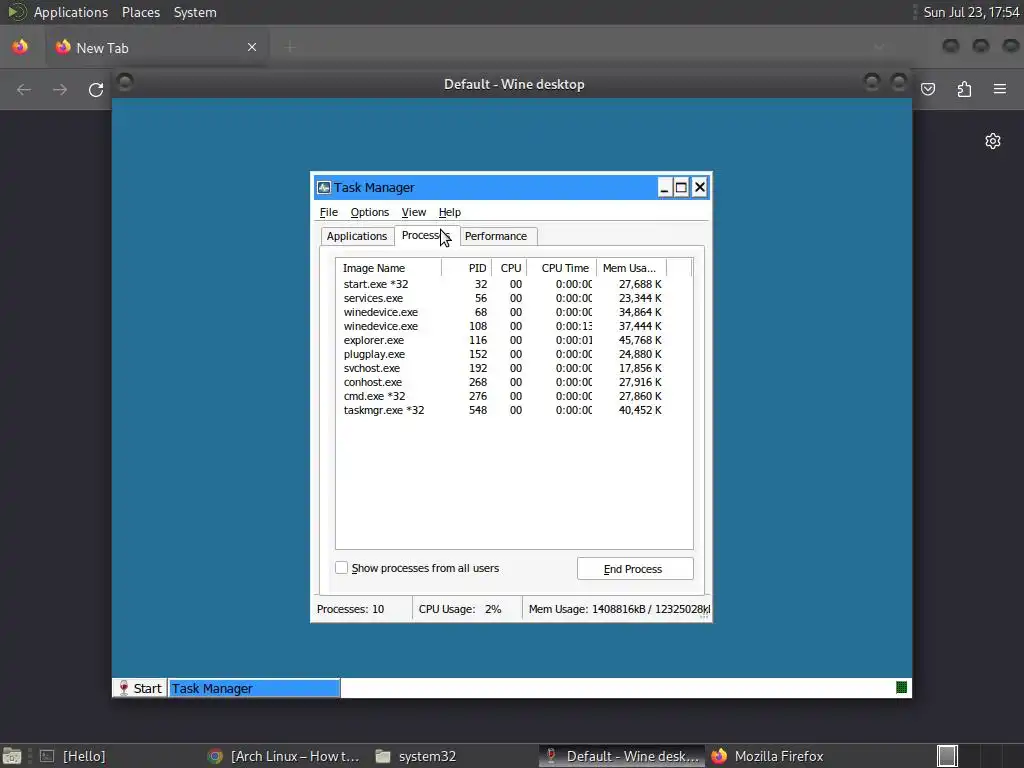Screen dimensions: 1024x768
Task: Open the Places menu in top panel
Action: [140, 12]
